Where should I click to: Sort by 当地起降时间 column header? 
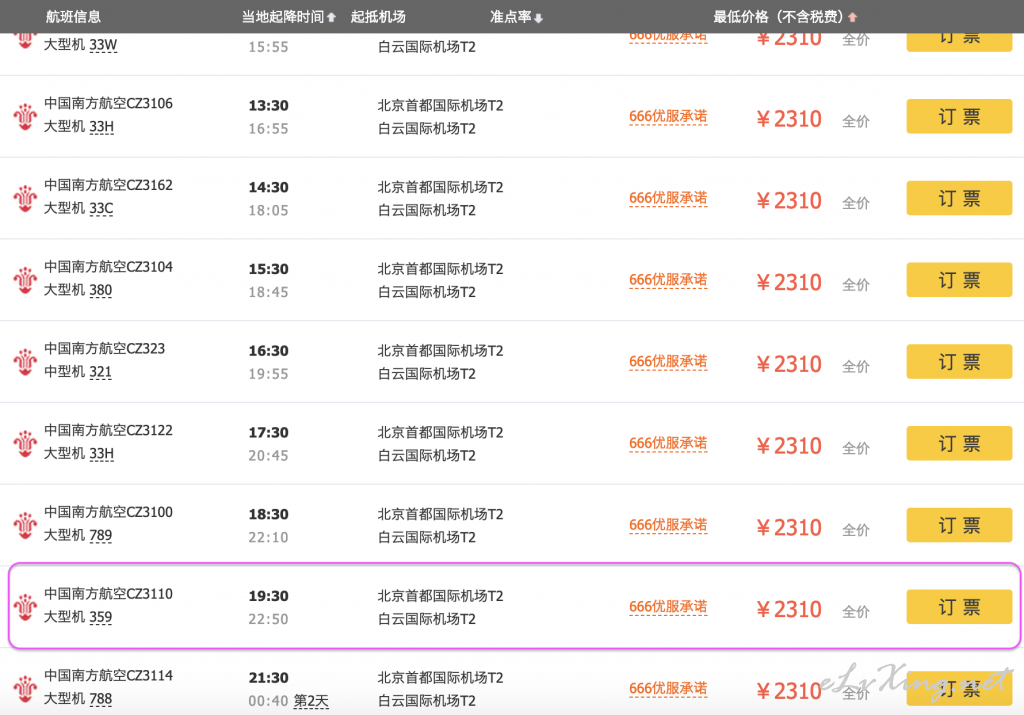289,17
